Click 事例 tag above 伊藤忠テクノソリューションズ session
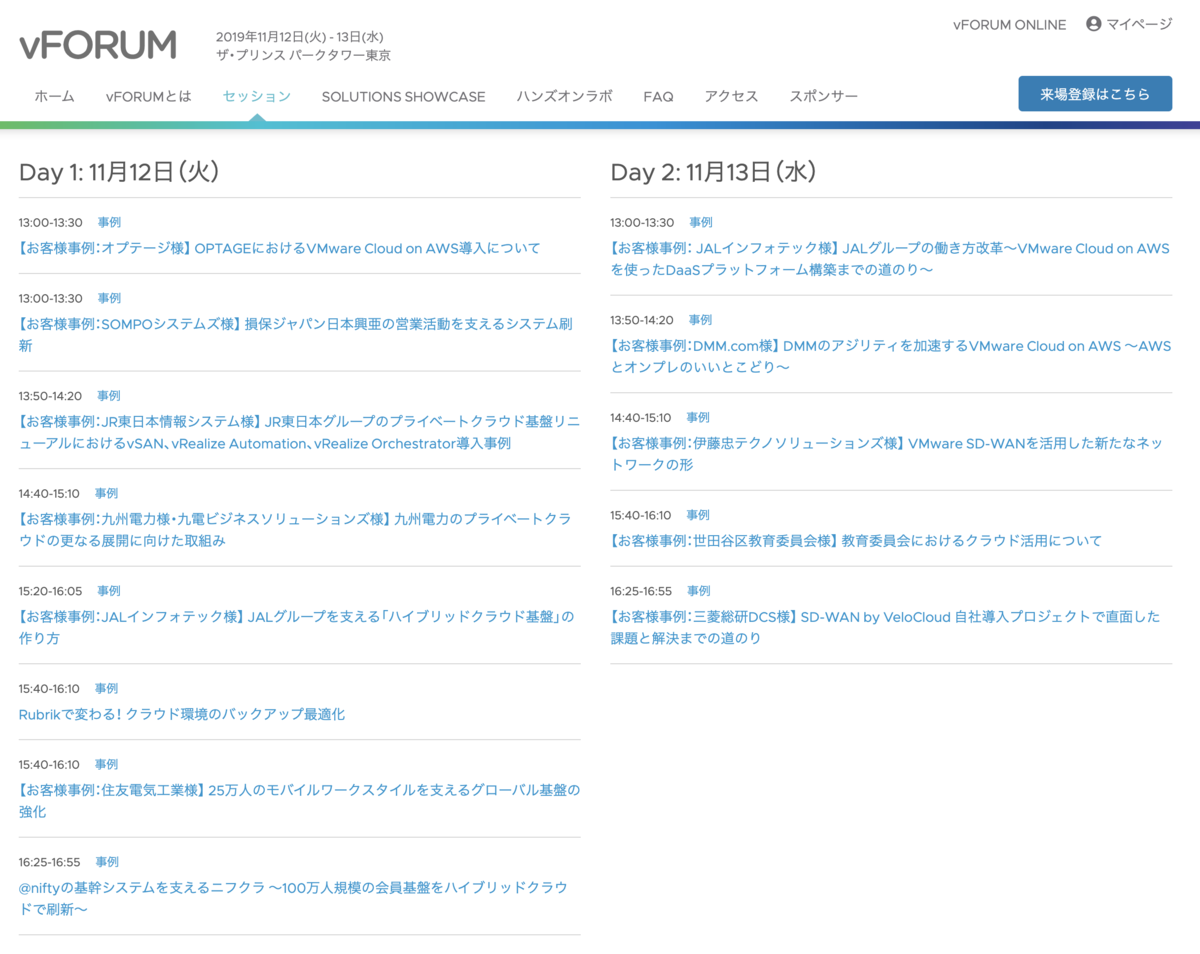The image size is (1200, 954). point(698,417)
